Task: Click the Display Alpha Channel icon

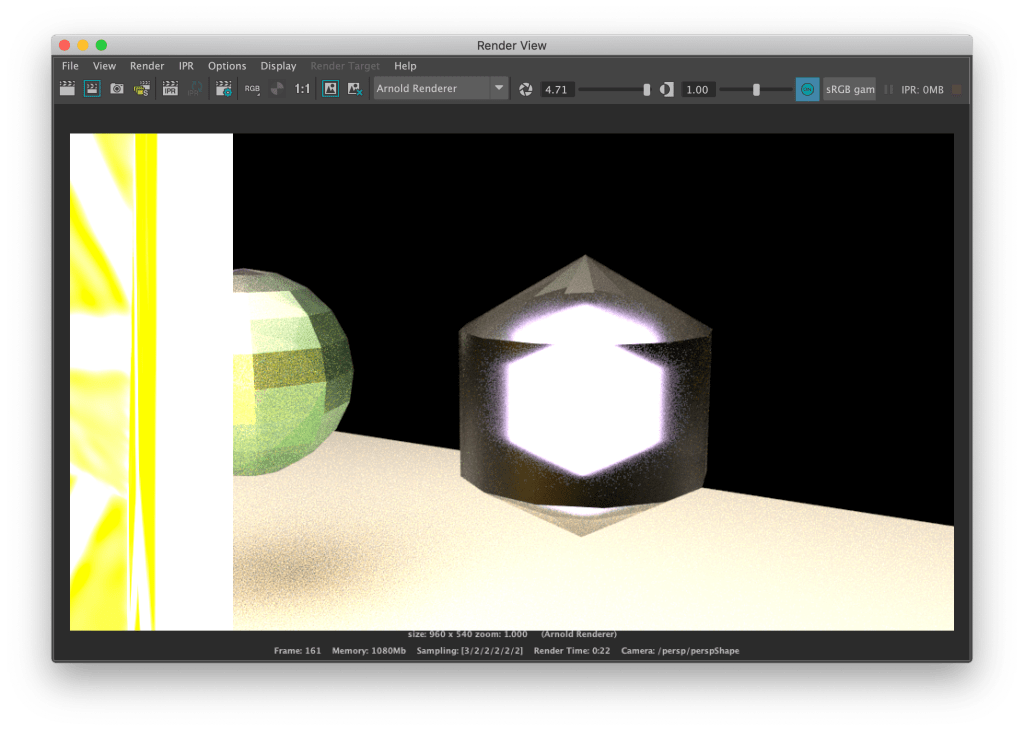Action: [277, 89]
